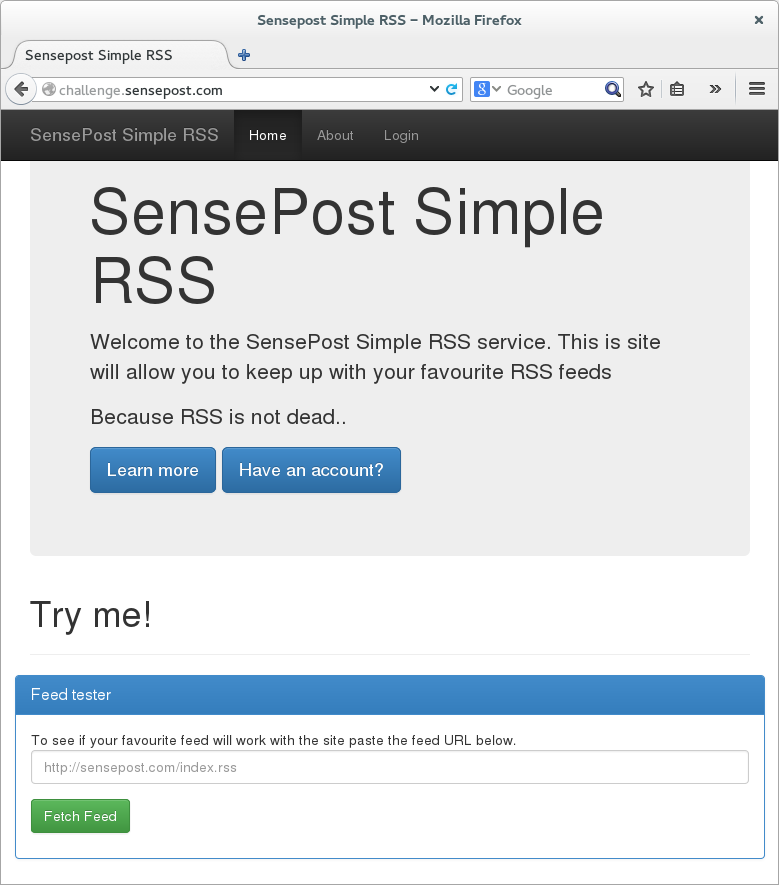
Task: Focus the feed URL input field
Action: (x=390, y=768)
